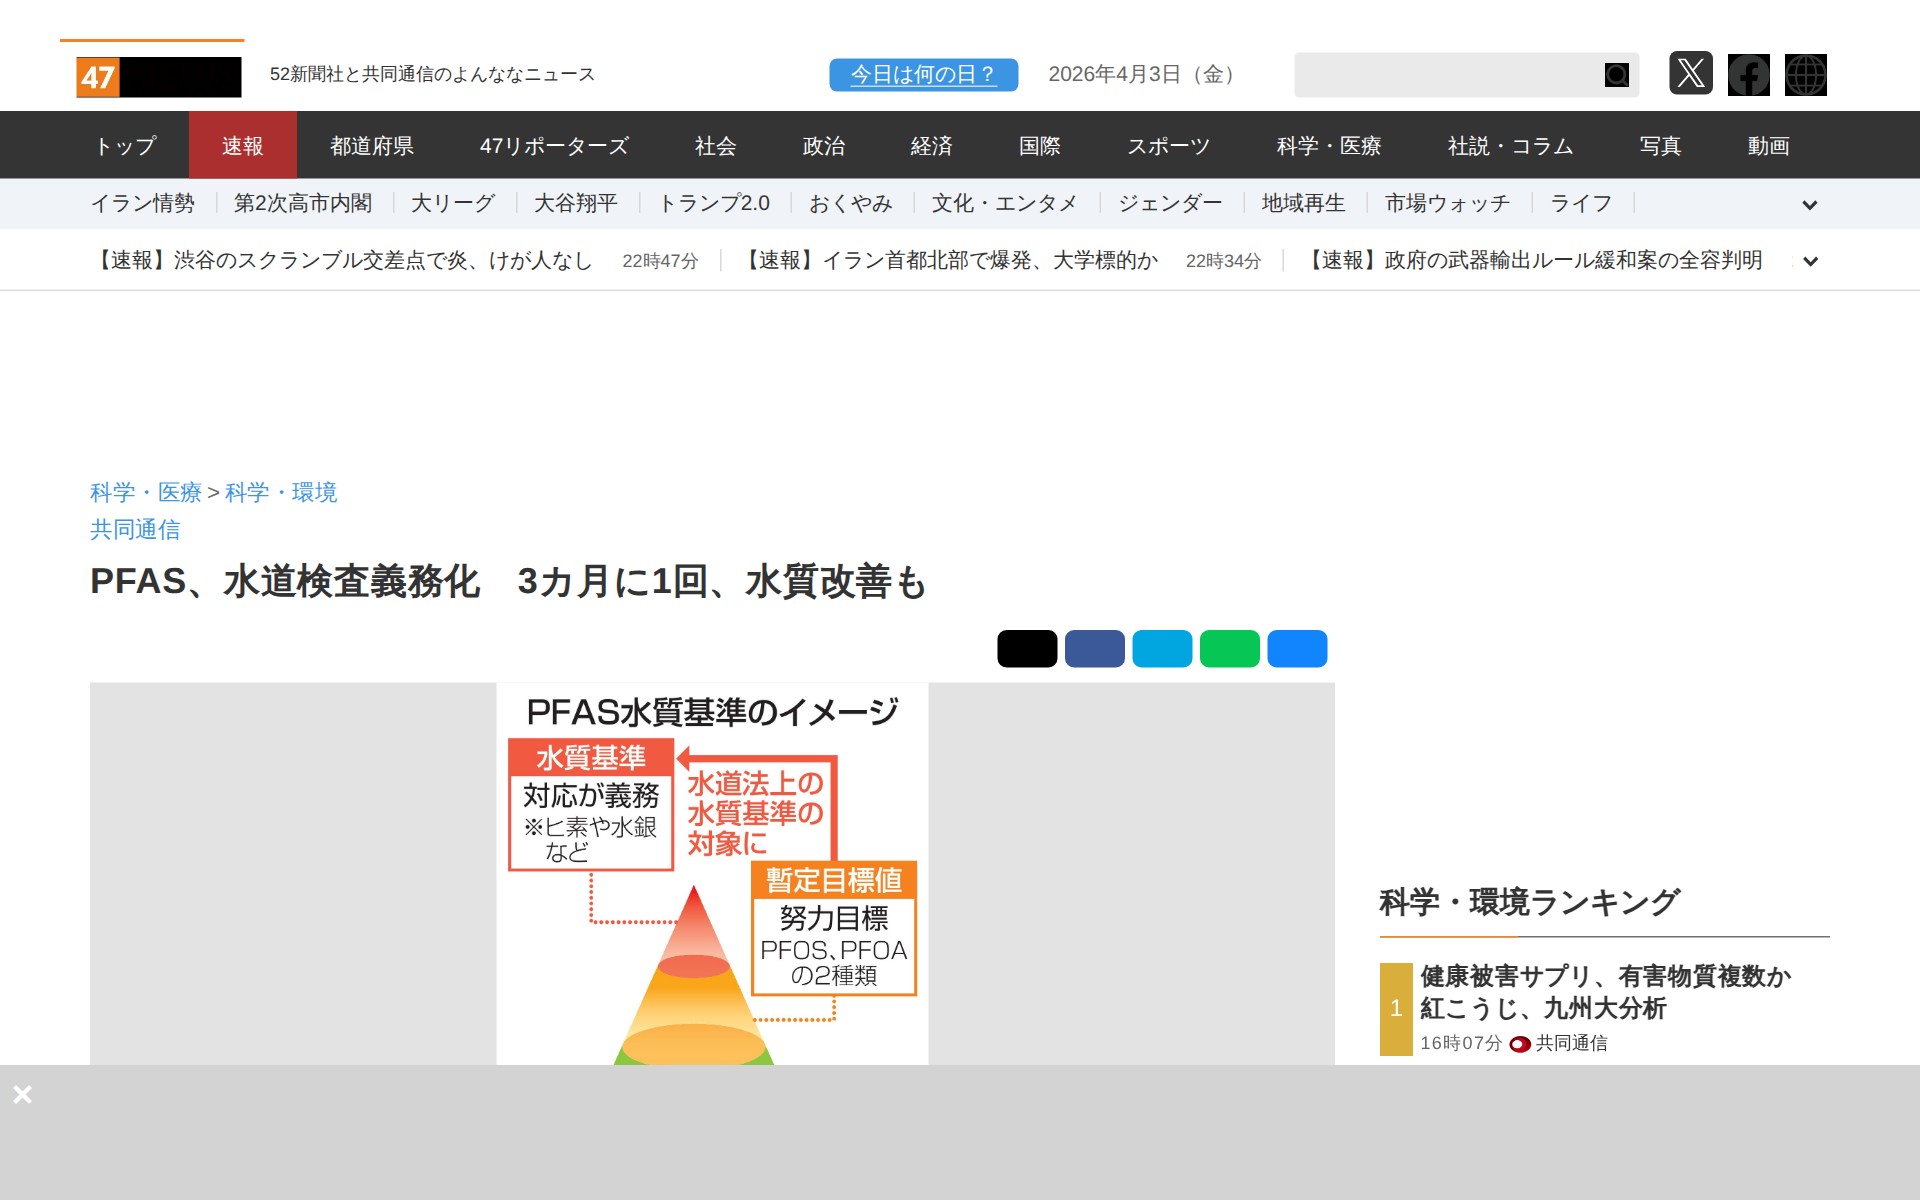This screenshot has height=1200, width=1920.
Task: Click the light blue share button
Action: coord(1162,648)
